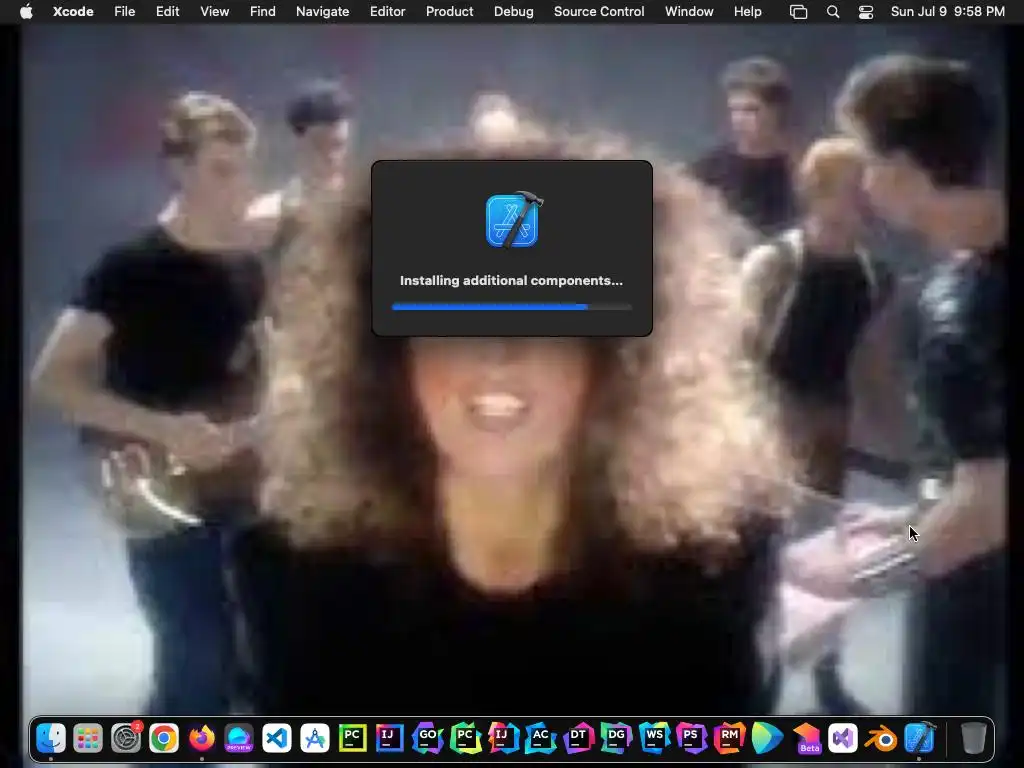The width and height of the screenshot is (1024, 768).
Task: Click the date and time Sun Jul 9
Action: (x=948, y=12)
